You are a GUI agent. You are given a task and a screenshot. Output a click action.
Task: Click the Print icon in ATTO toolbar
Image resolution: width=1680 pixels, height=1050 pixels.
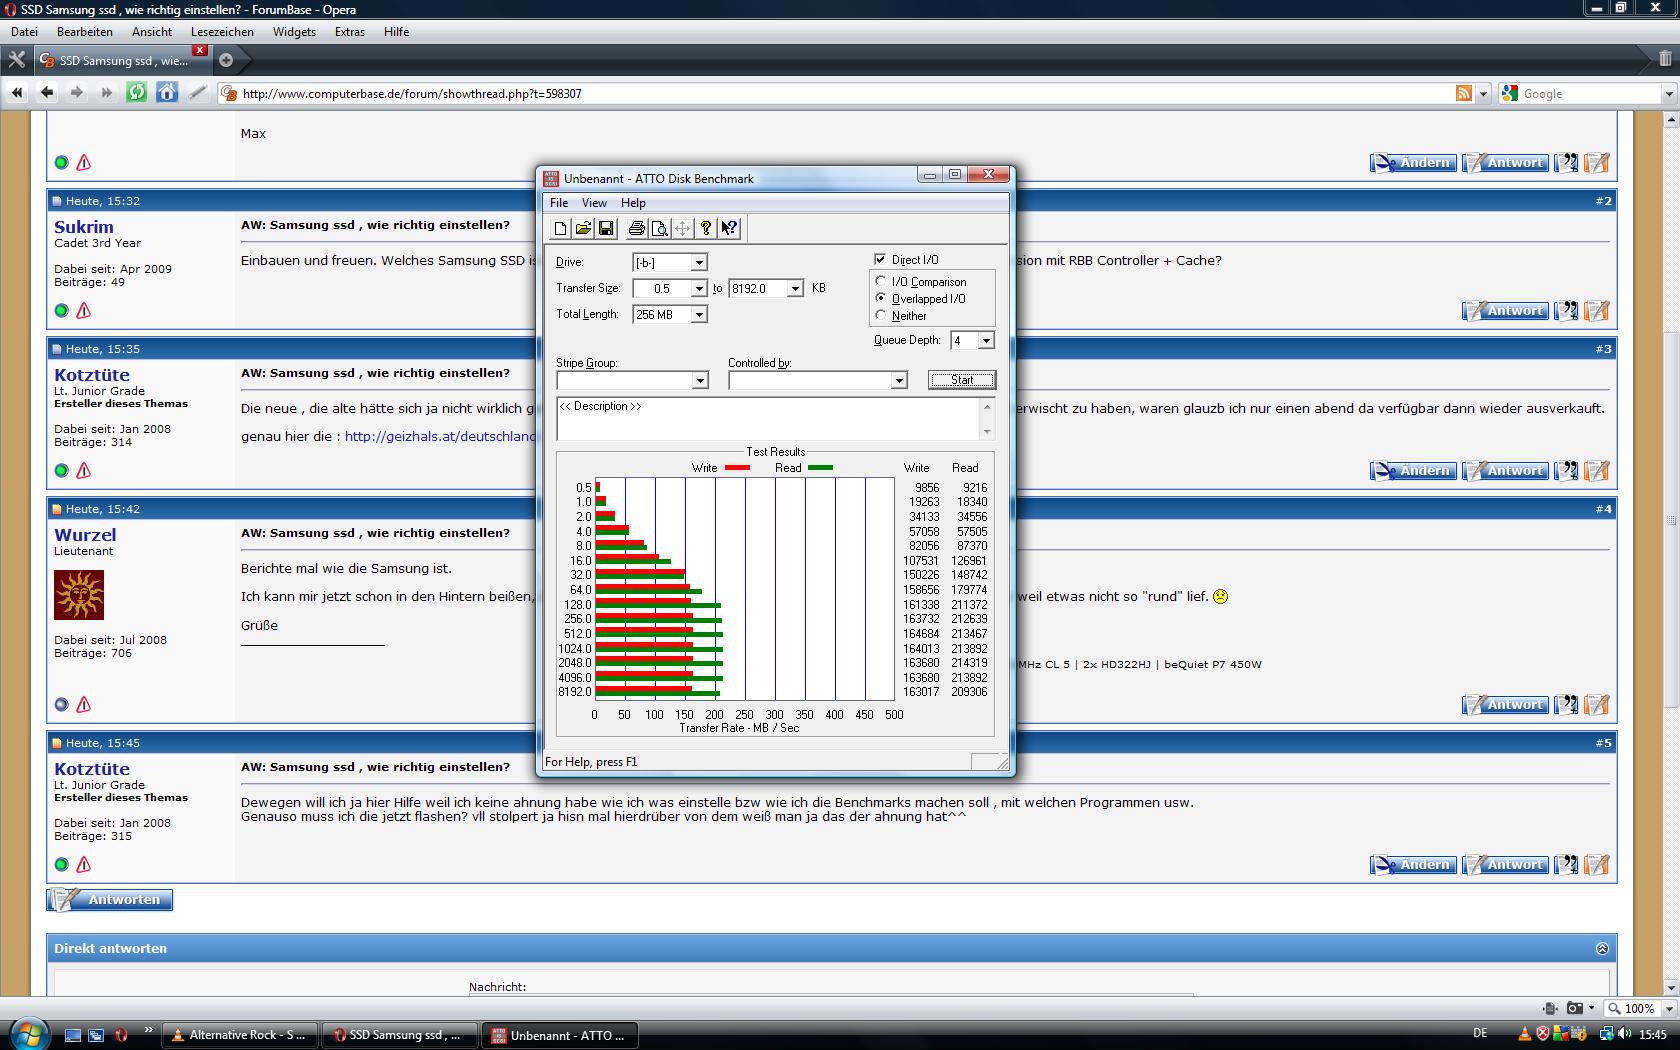click(x=636, y=229)
